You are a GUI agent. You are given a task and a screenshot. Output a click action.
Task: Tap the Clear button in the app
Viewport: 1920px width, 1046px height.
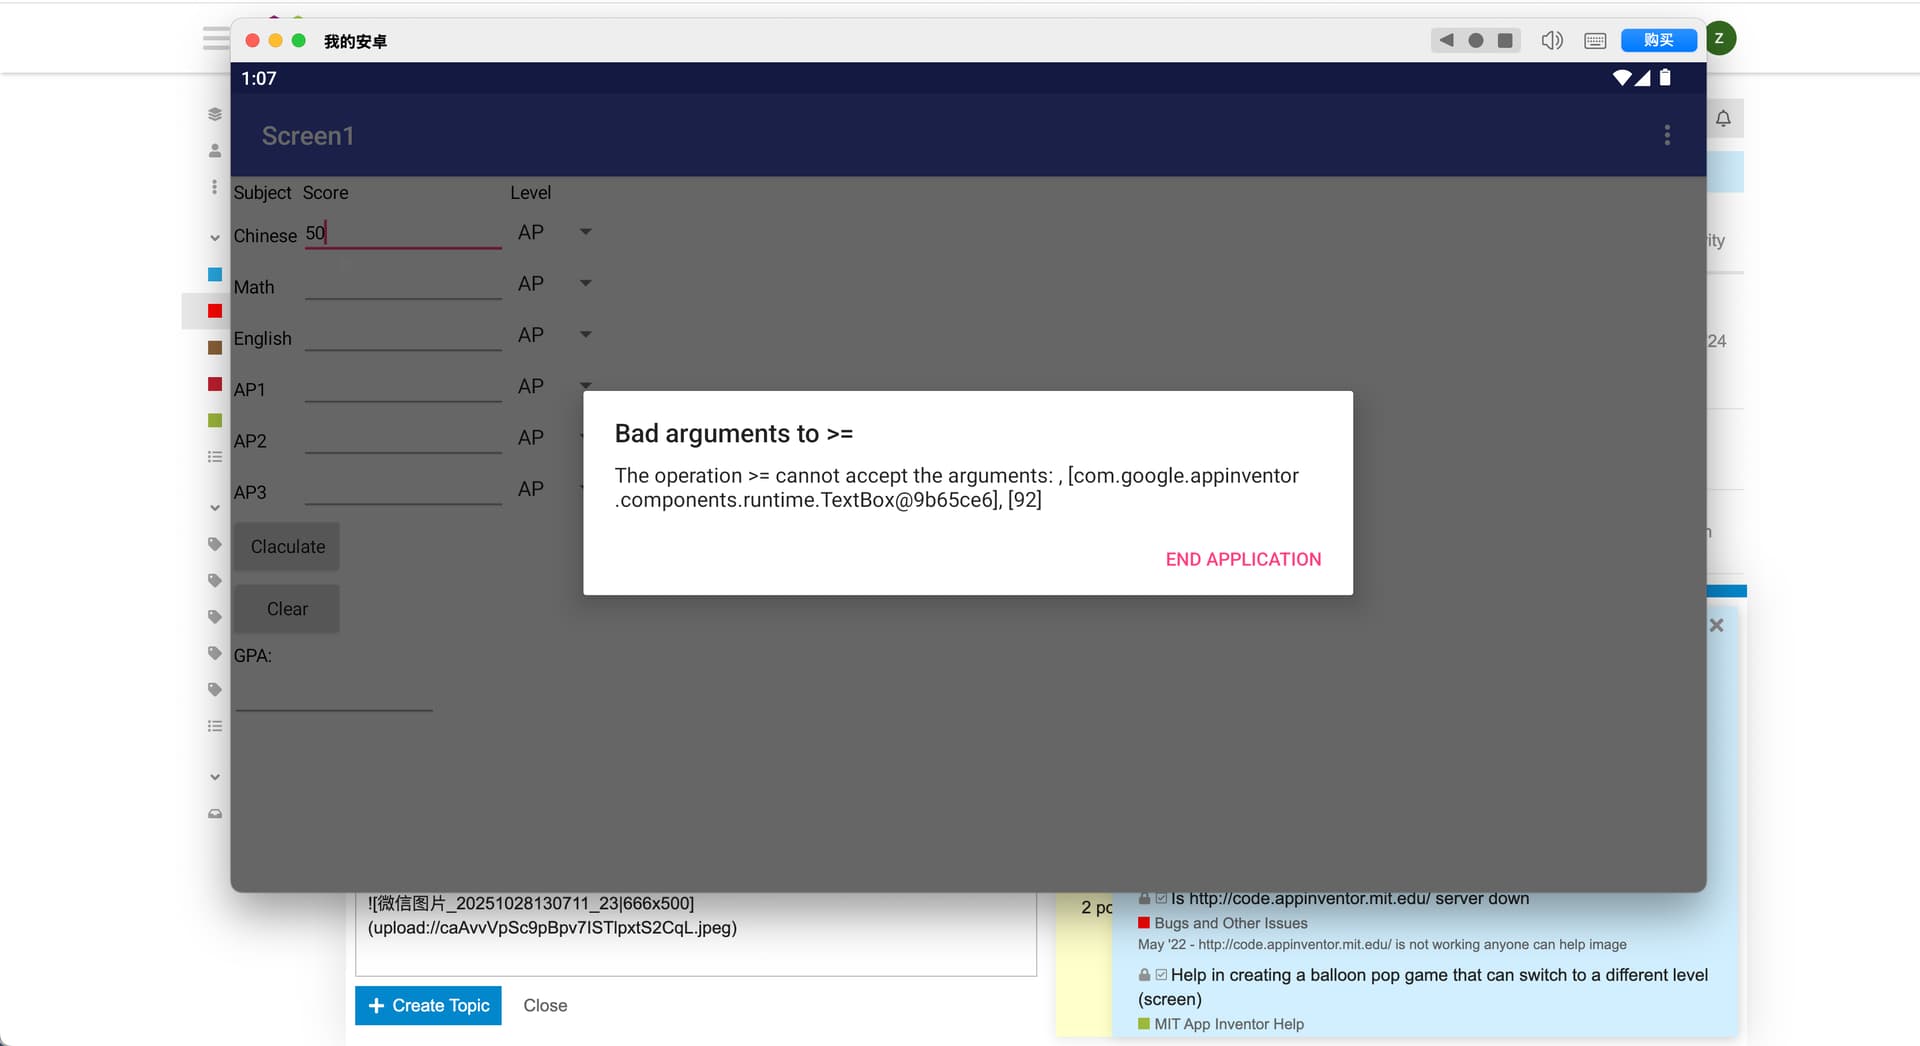coord(287,609)
